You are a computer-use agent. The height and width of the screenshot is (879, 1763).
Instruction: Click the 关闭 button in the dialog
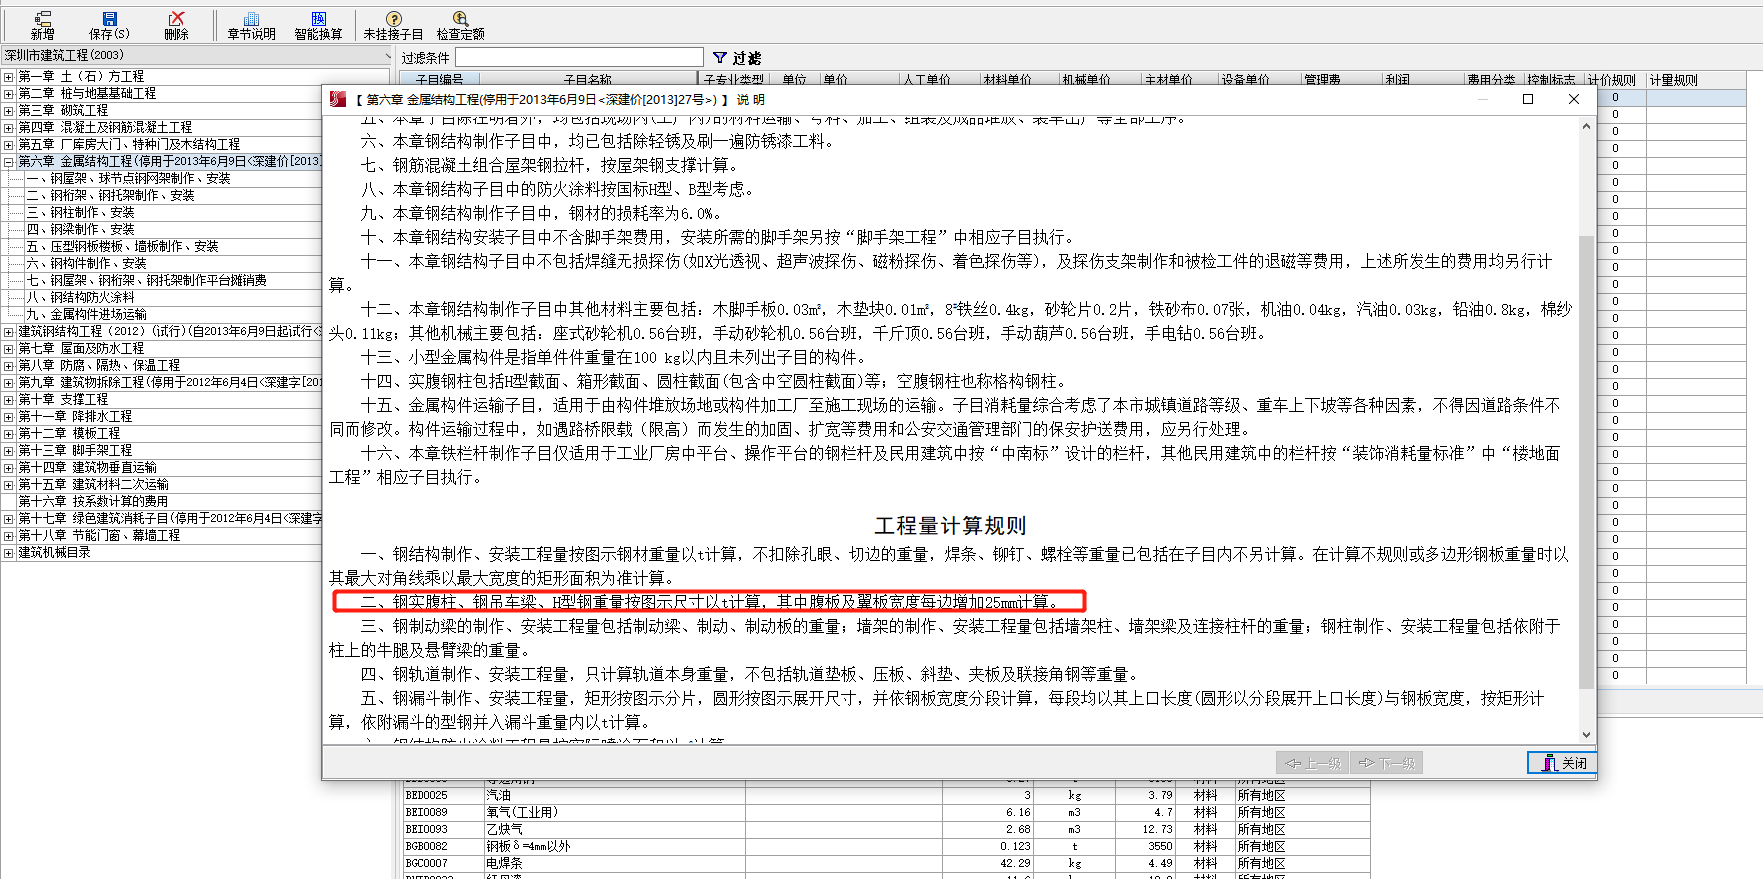(1563, 763)
